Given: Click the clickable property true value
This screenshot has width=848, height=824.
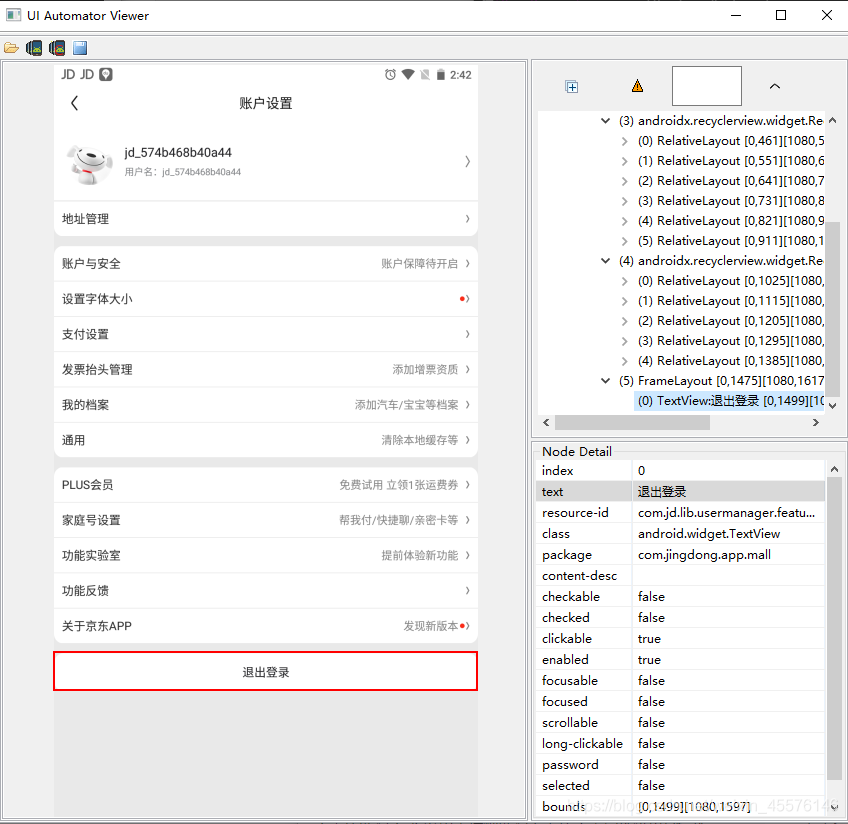Looking at the screenshot, I should 728,639.
